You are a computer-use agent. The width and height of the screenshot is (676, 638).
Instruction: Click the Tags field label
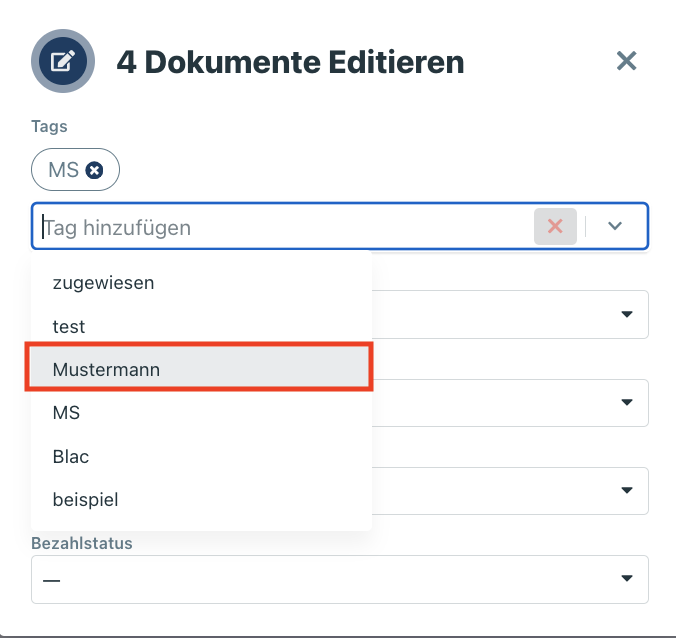[49, 127]
